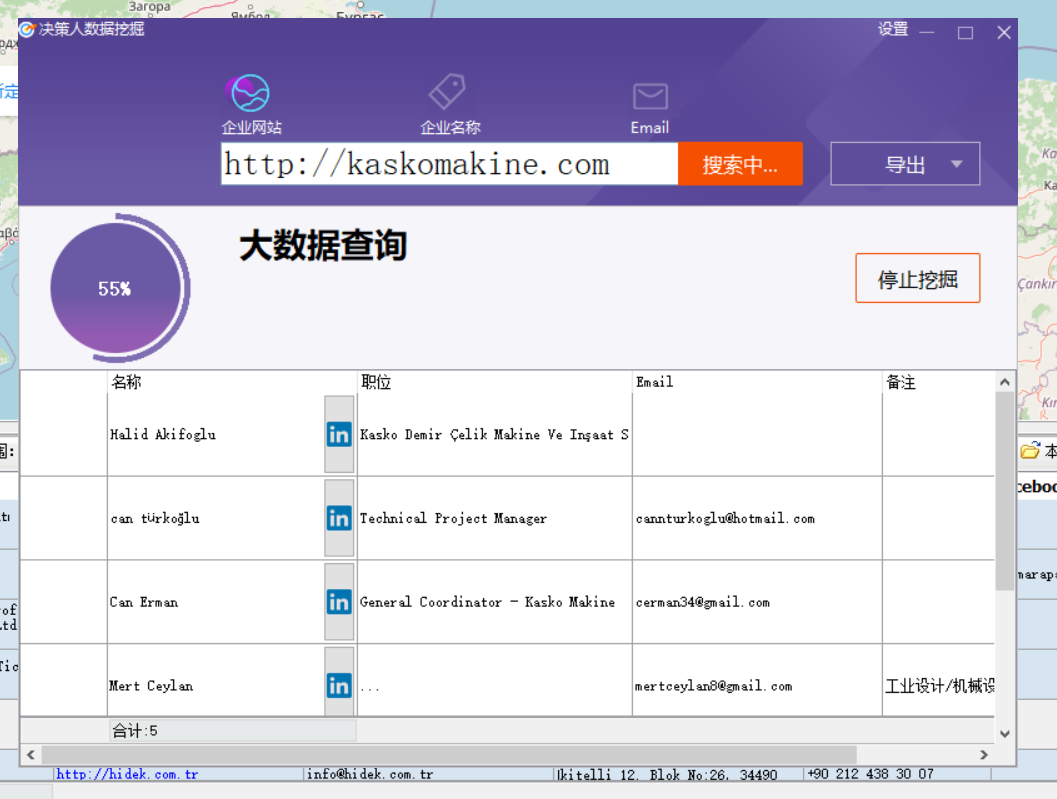
Task: Open http://hidek.com.tr link in background window
Action: 127,774
